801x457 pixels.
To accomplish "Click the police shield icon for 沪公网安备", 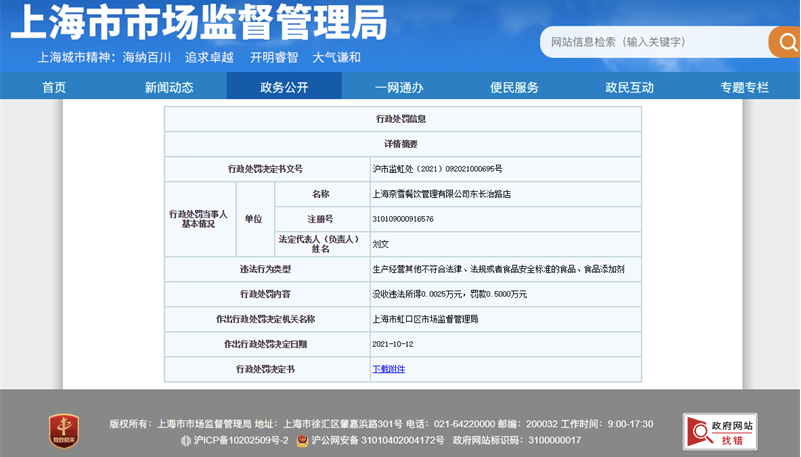I will pos(302,440).
